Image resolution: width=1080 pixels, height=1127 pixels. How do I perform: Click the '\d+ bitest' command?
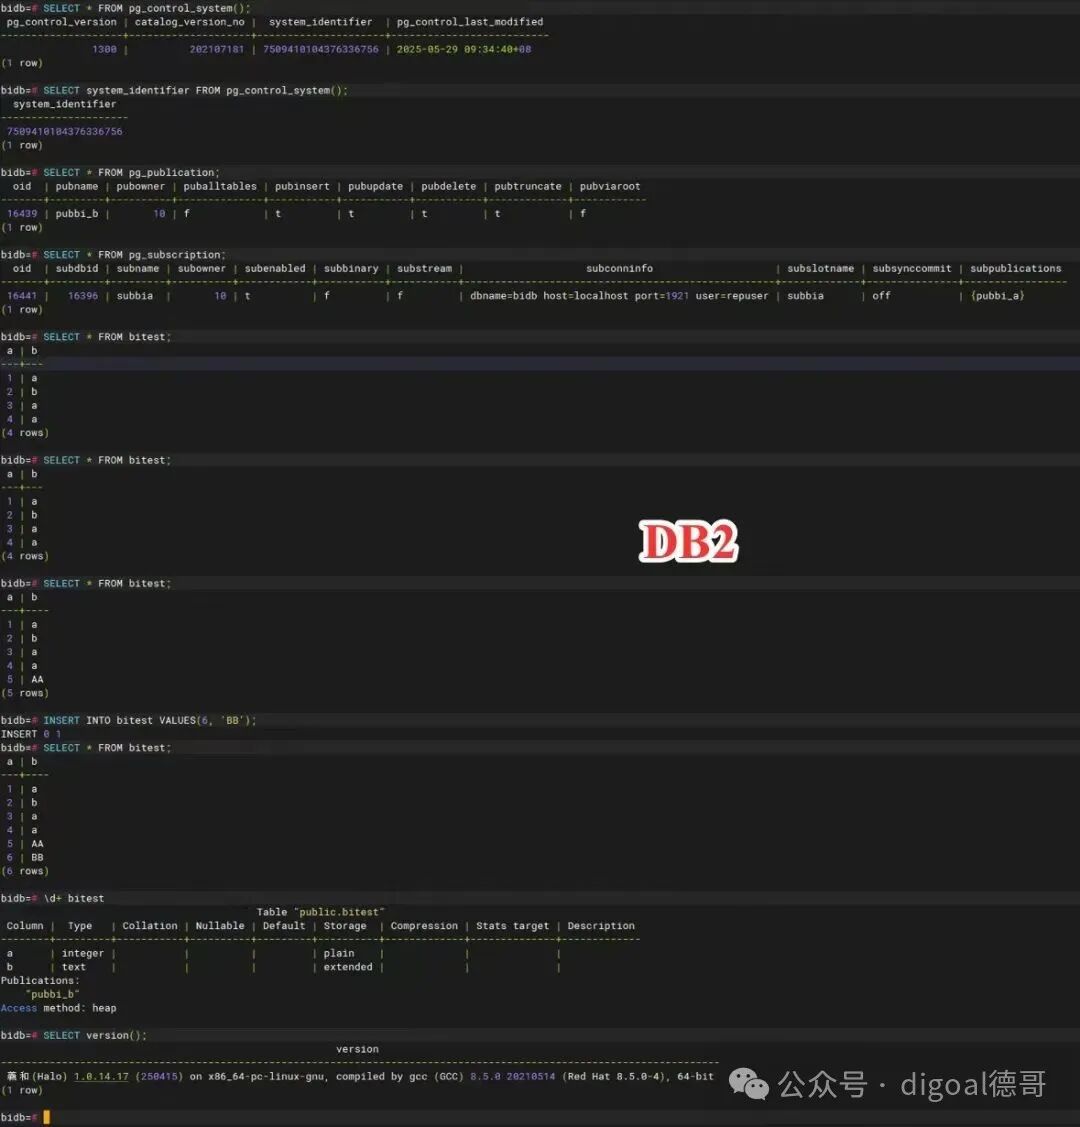[74, 898]
